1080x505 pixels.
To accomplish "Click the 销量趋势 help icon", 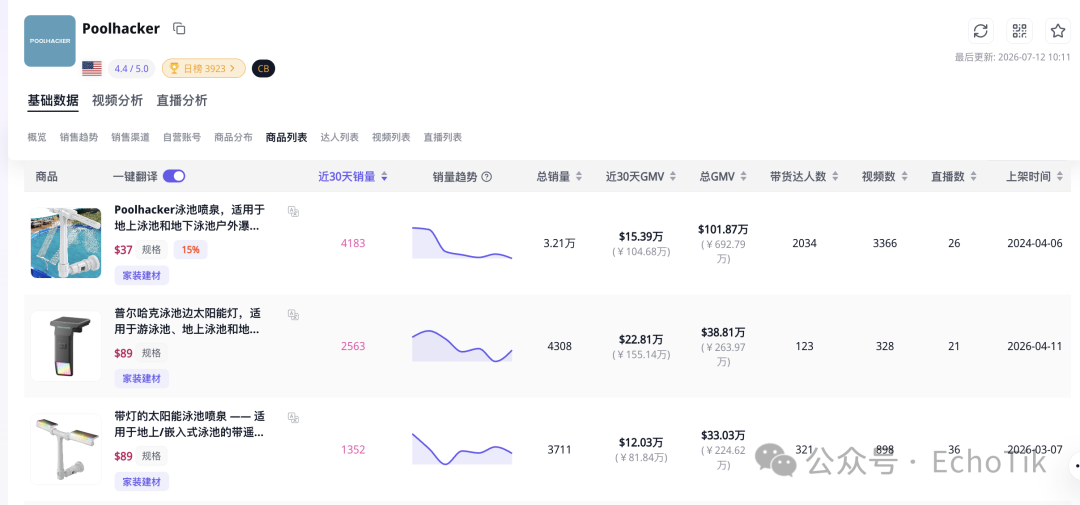I will 486,176.
